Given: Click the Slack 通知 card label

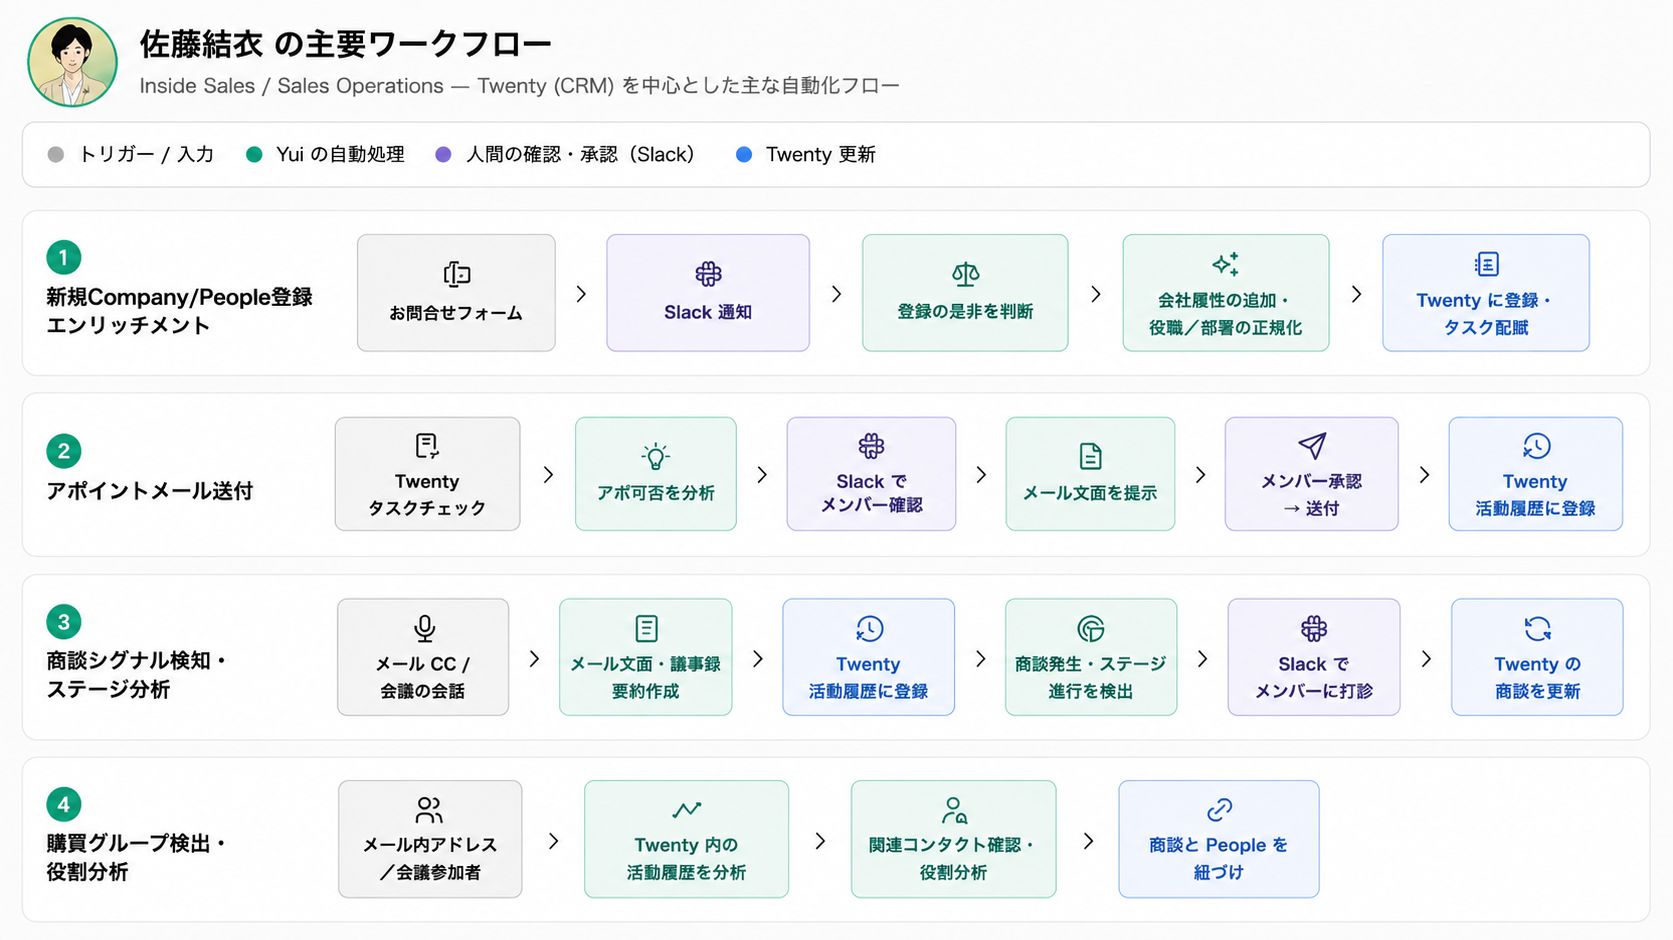Looking at the screenshot, I should (x=708, y=312).
